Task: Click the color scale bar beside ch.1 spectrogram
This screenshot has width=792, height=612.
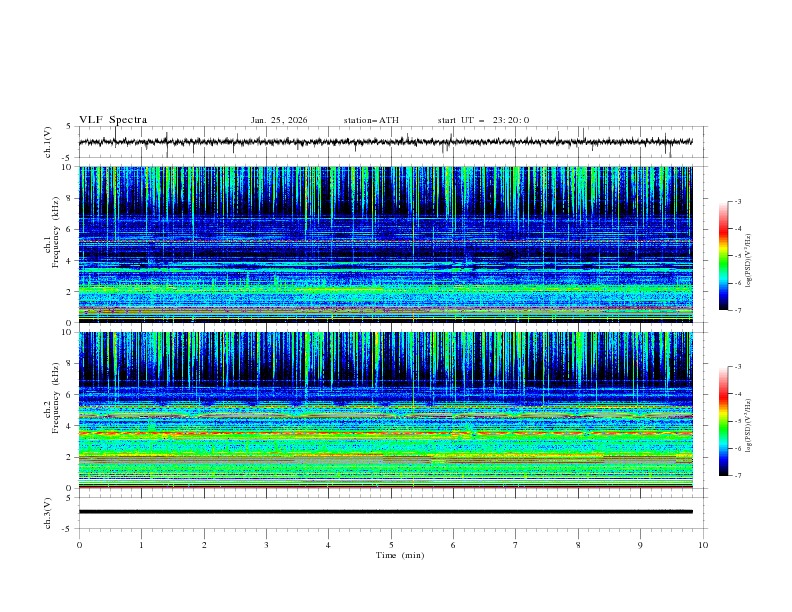Action: point(724,256)
